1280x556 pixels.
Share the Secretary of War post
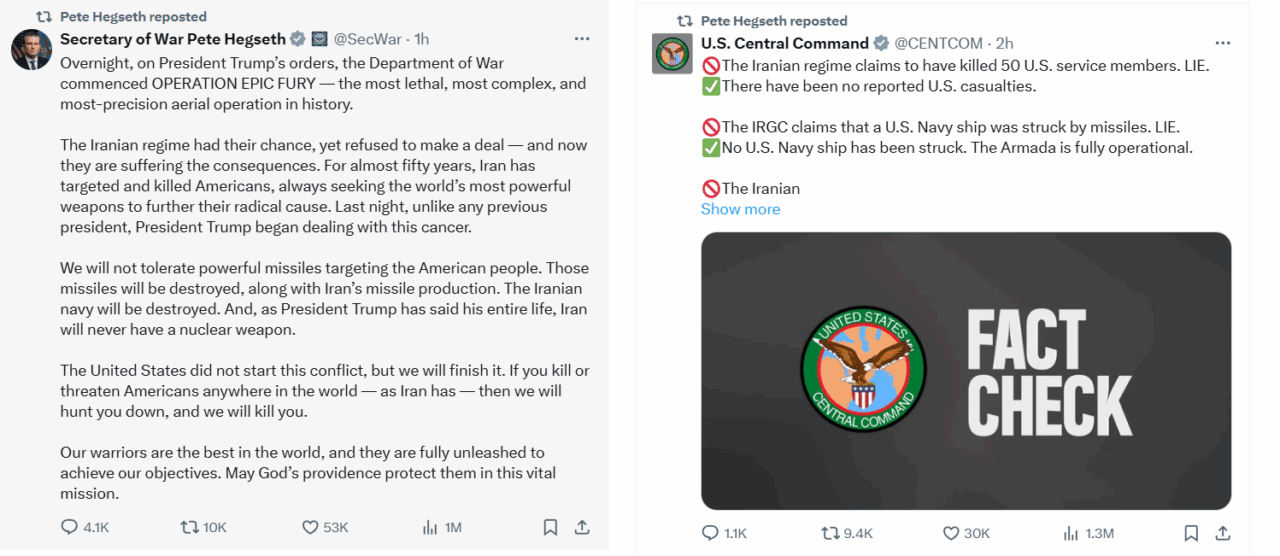coord(582,527)
